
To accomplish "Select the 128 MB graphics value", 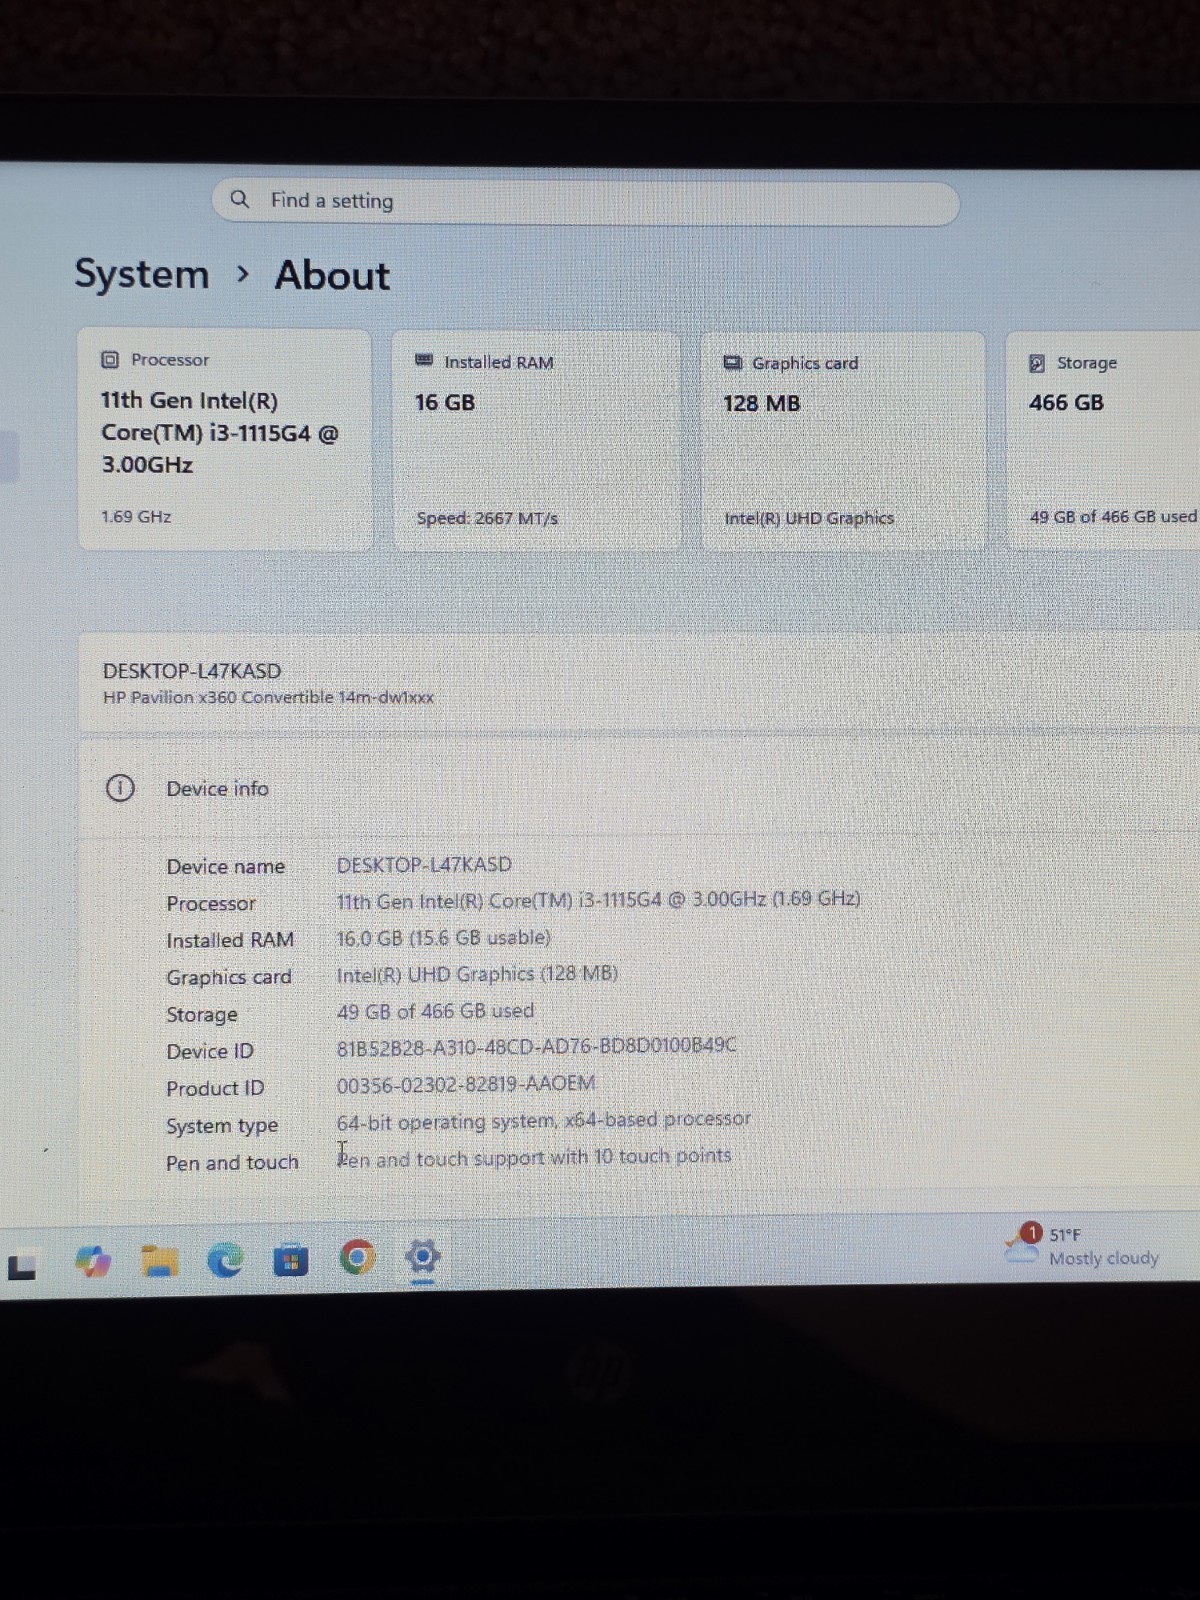I will [x=762, y=403].
